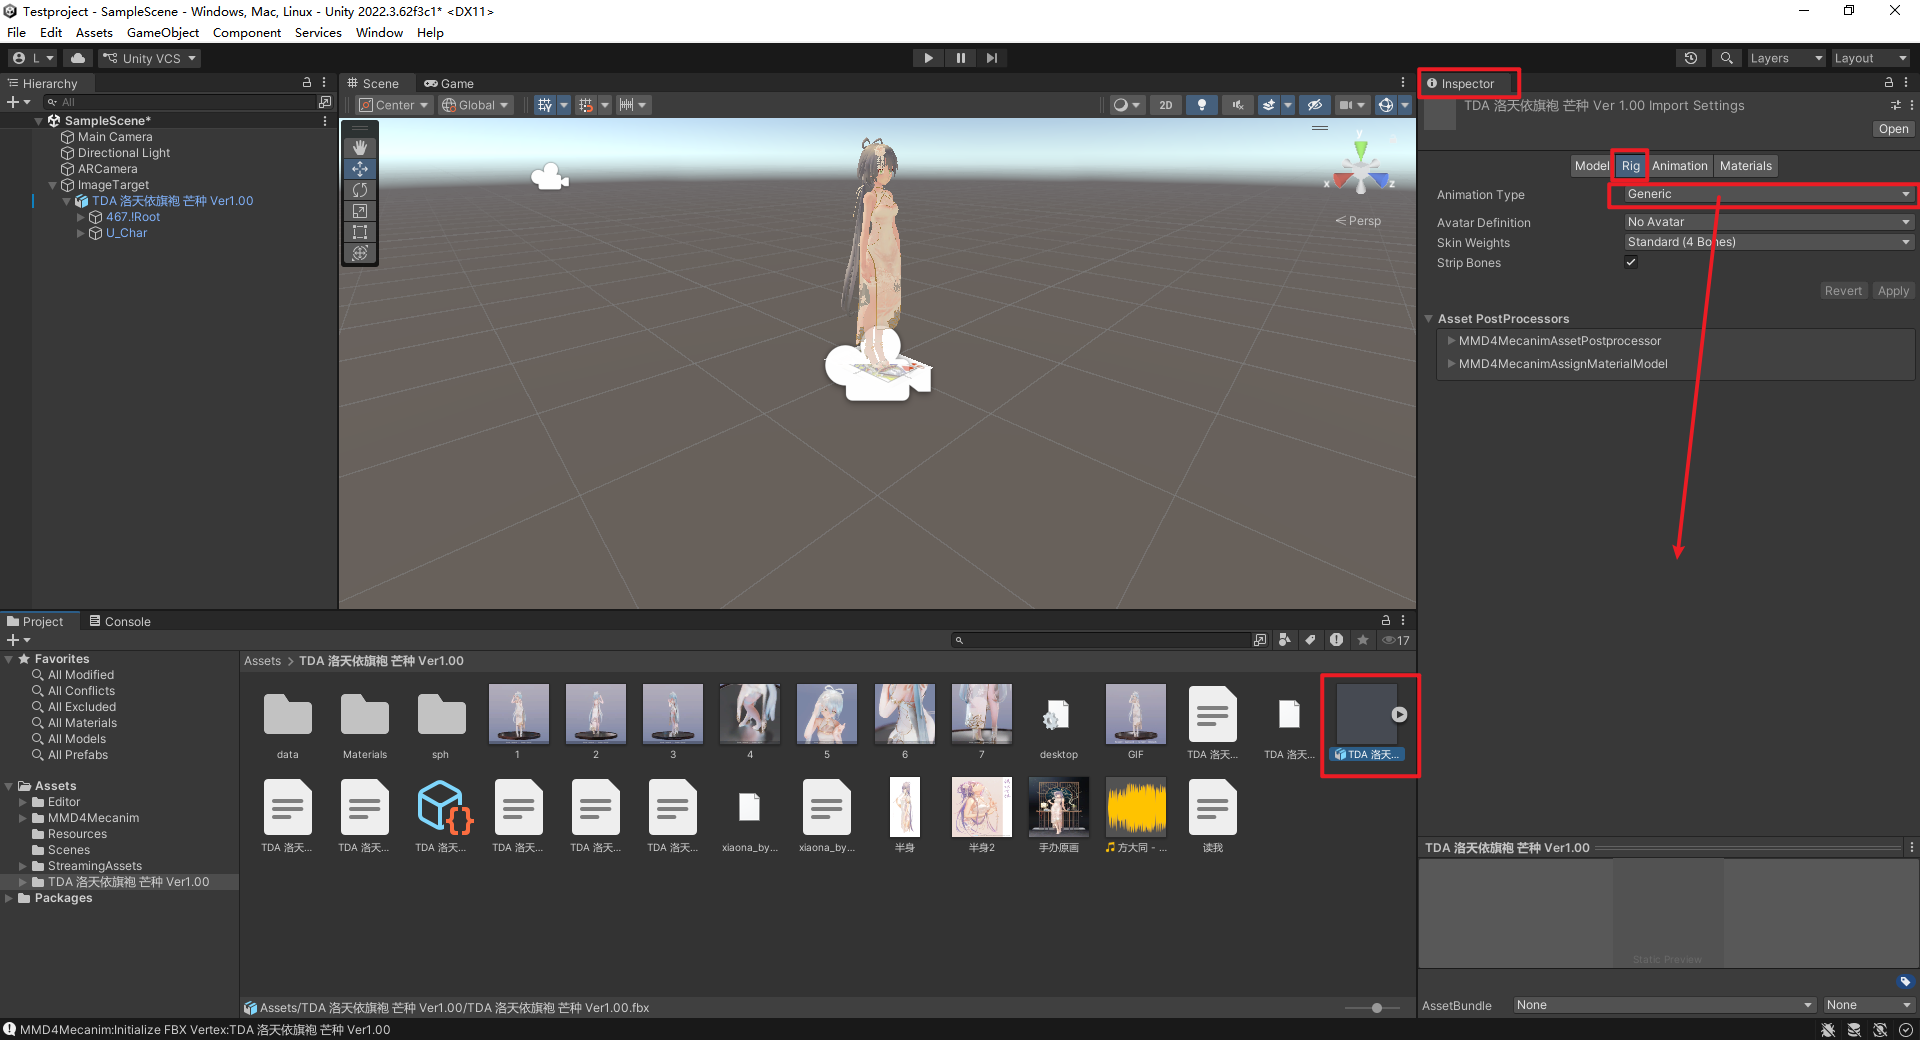The height and width of the screenshot is (1040, 1920).
Task: Open the cloud services icon
Action: pyautogui.click(x=78, y=58)
